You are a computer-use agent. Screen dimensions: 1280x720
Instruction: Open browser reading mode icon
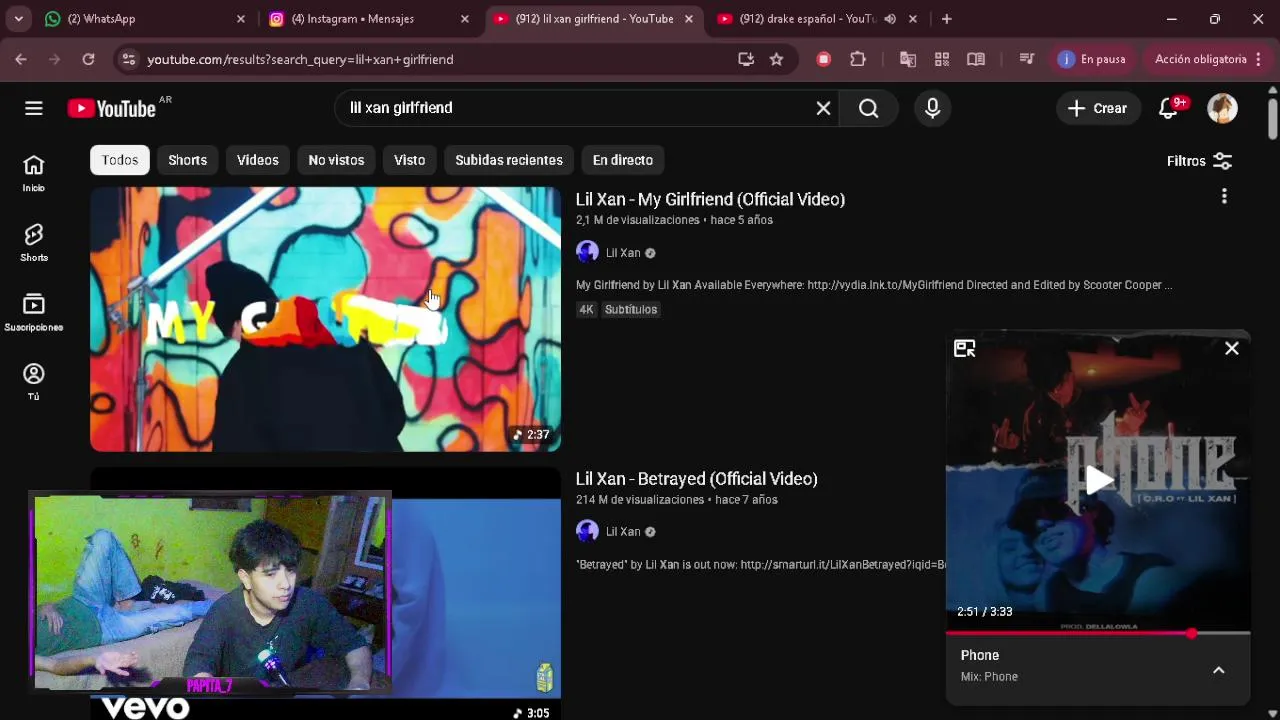tap(976, 59)
